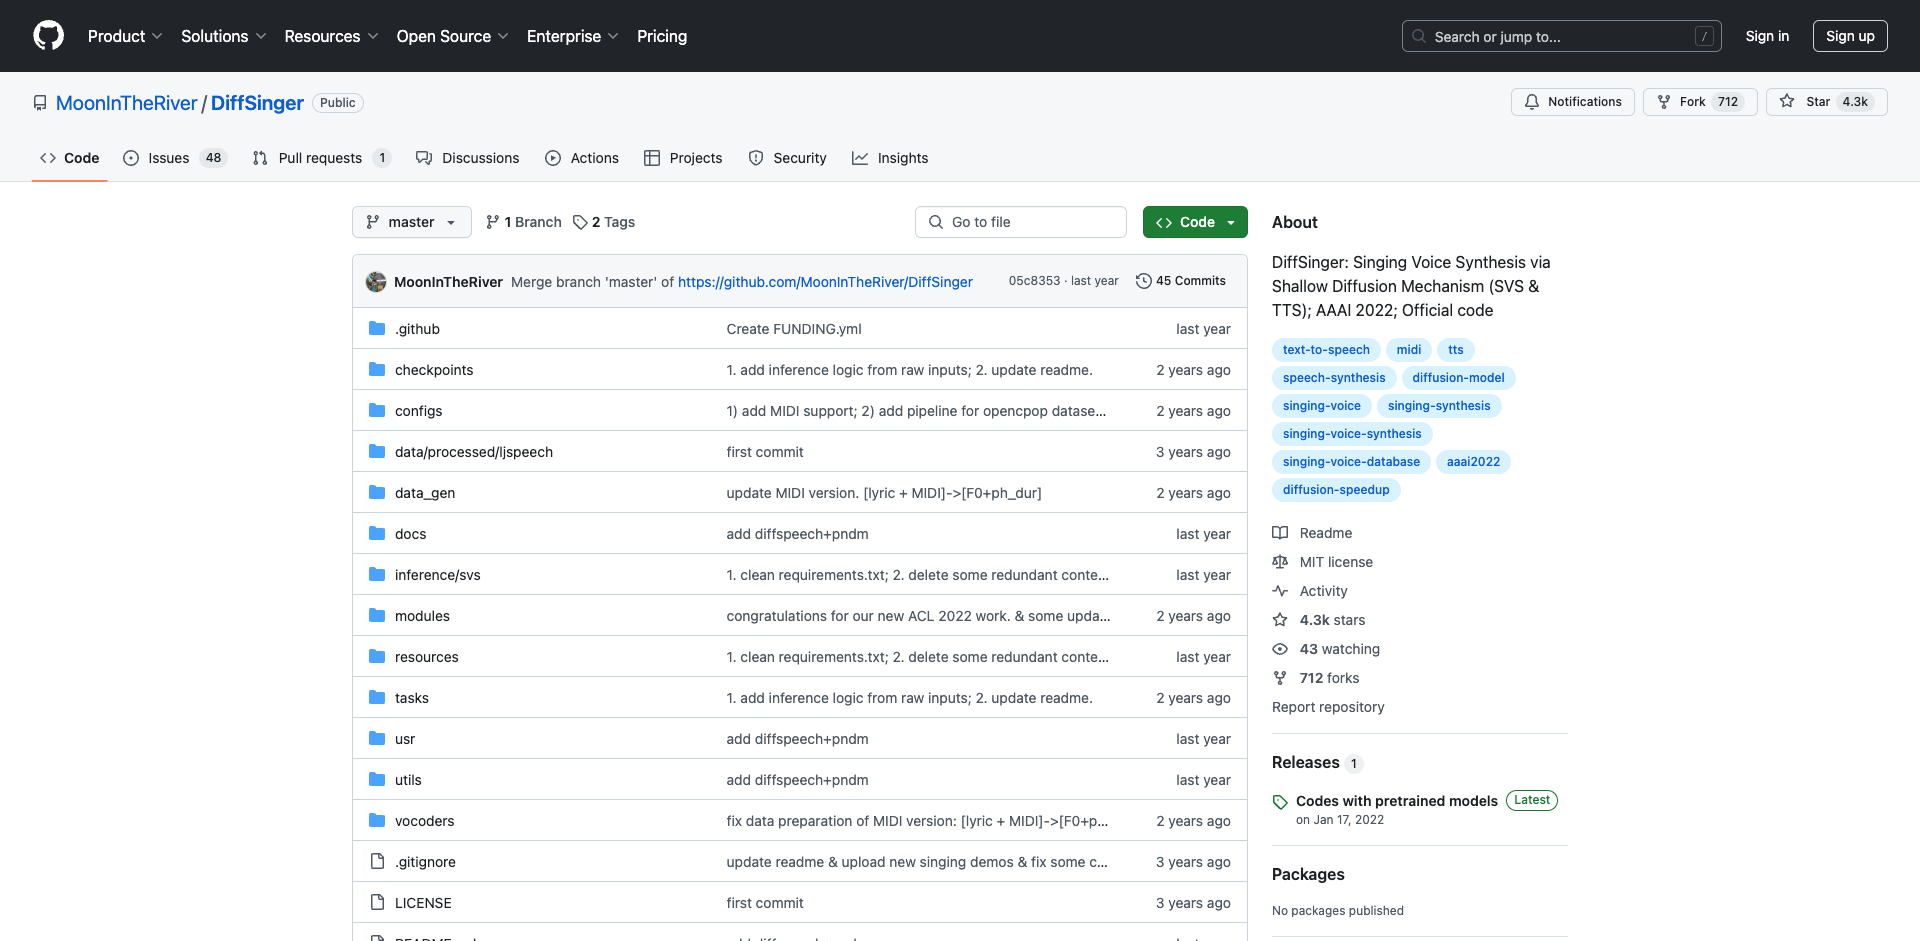Switch to the Actions tab
The image size is (1920, 941).
click(x=582, y=158)
